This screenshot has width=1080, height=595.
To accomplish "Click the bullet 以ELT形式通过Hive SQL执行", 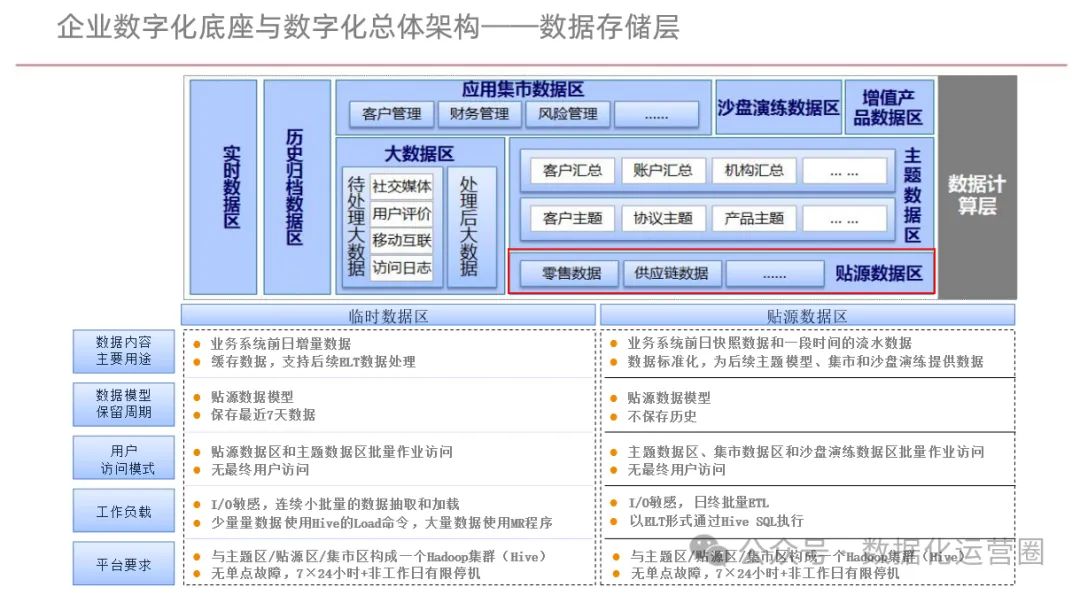I will coord(716,521).
